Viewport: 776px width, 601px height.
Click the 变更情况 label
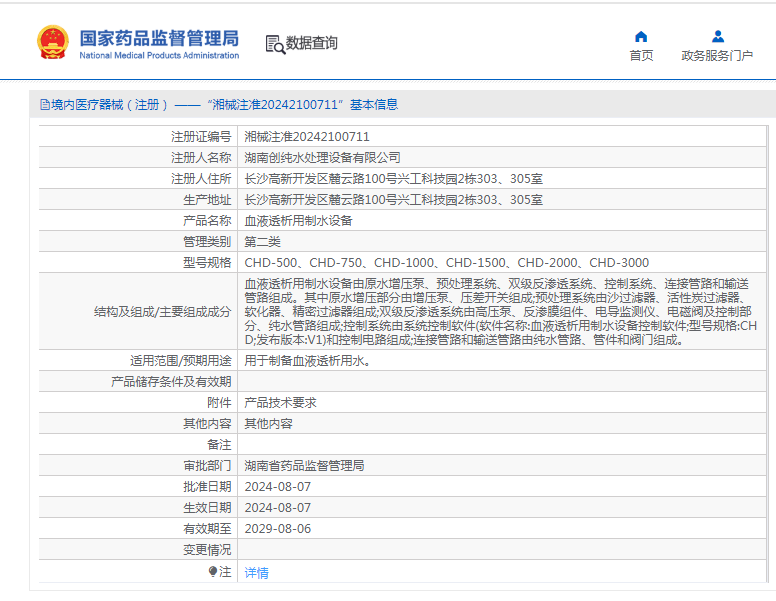point(207,550)
